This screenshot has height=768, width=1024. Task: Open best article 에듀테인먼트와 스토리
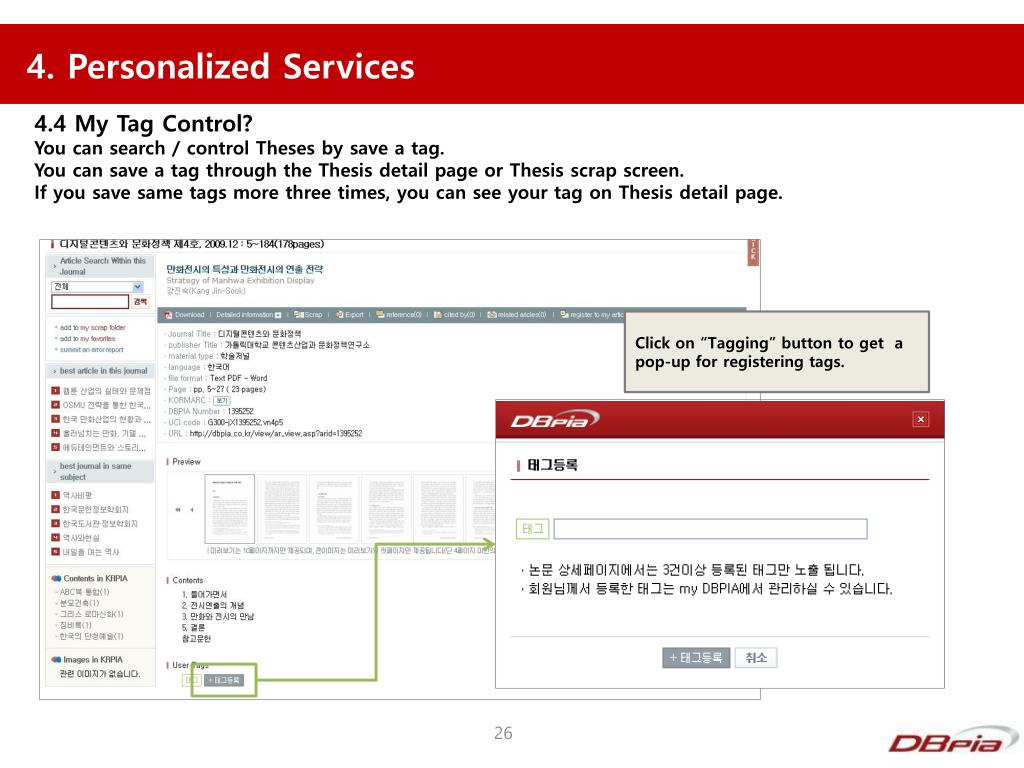point(99,448)
